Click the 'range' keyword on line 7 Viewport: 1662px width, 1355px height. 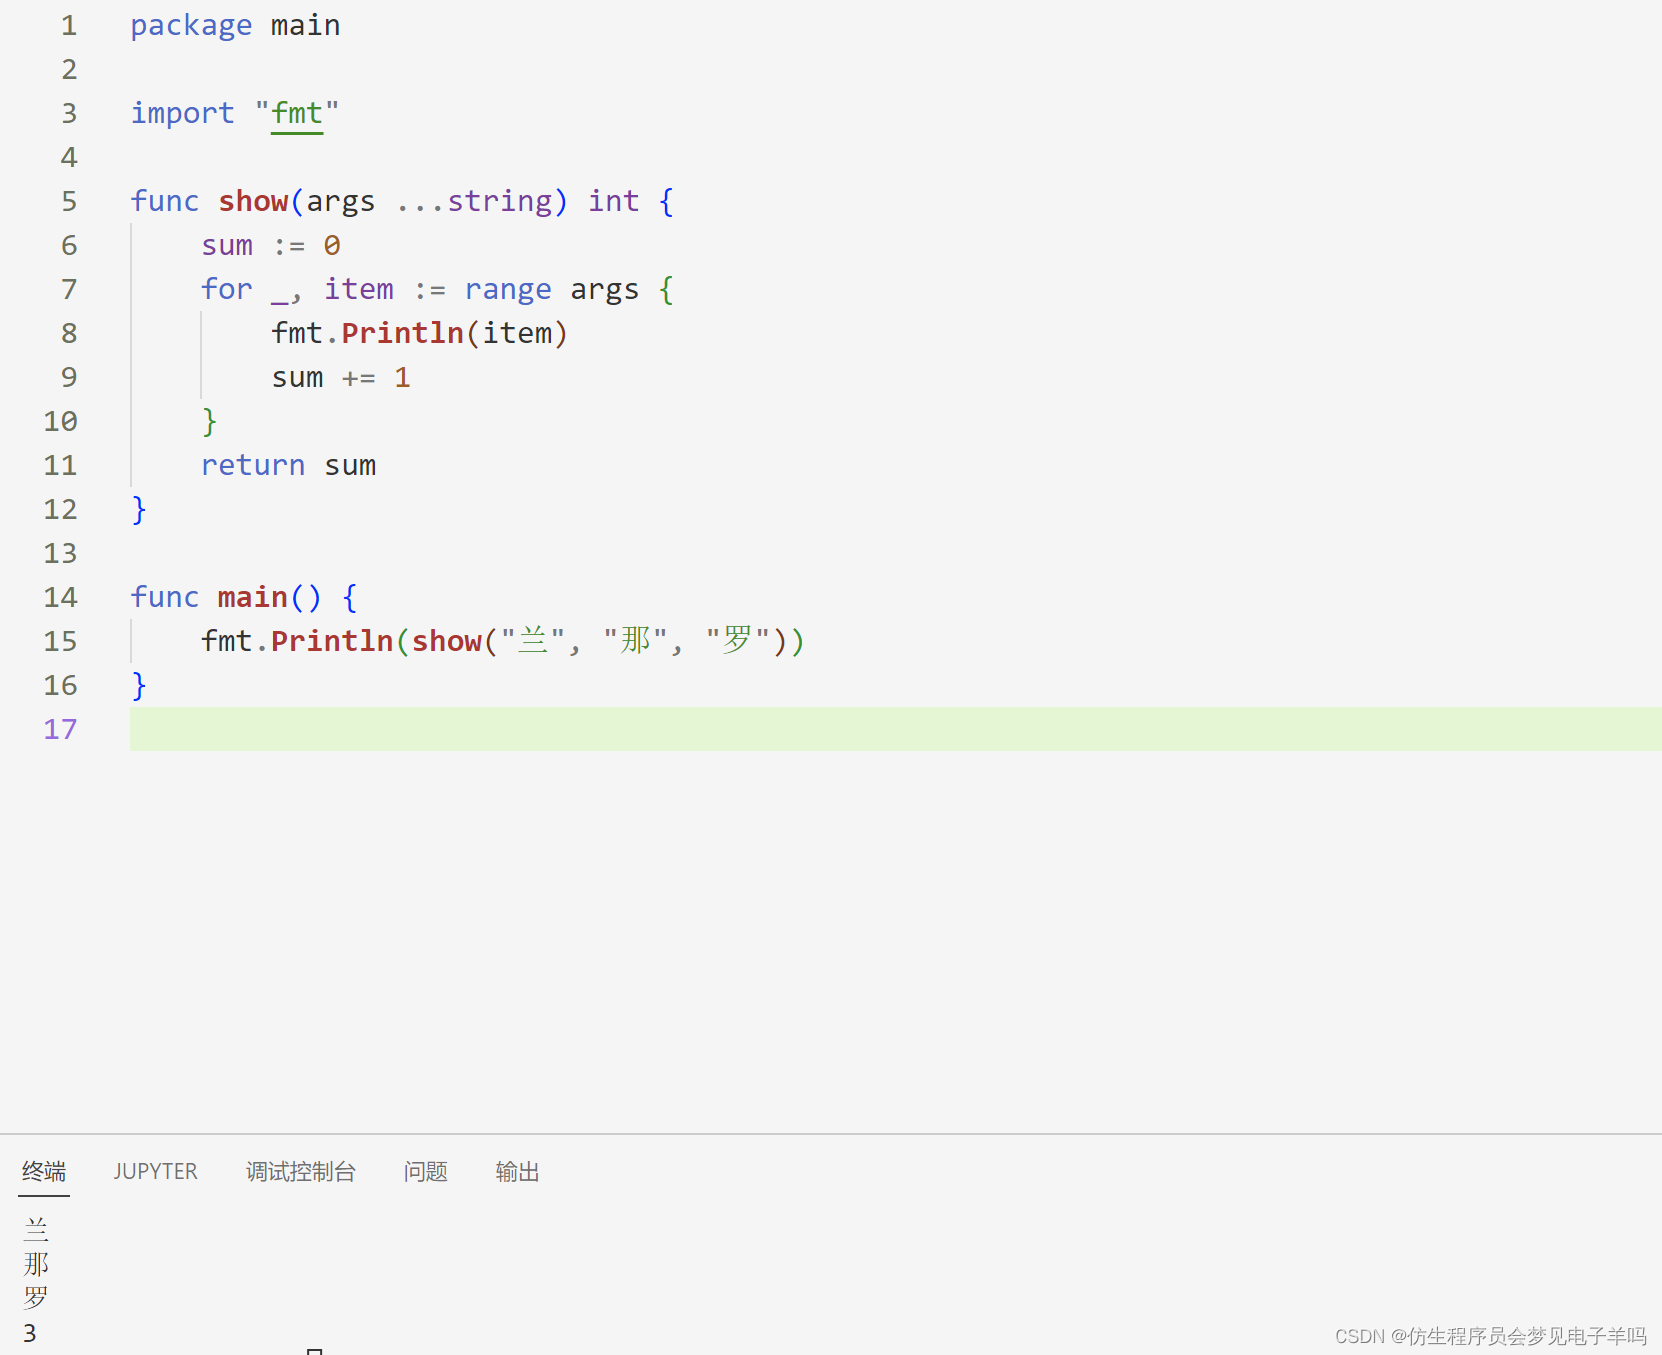(x=508, y=289)
